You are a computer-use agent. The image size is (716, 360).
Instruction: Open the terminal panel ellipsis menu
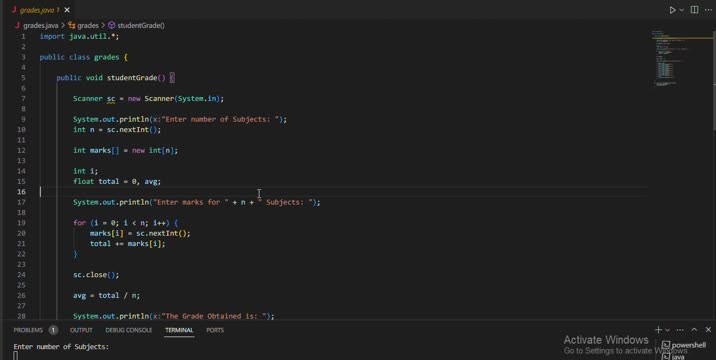[x=680, y=329]
